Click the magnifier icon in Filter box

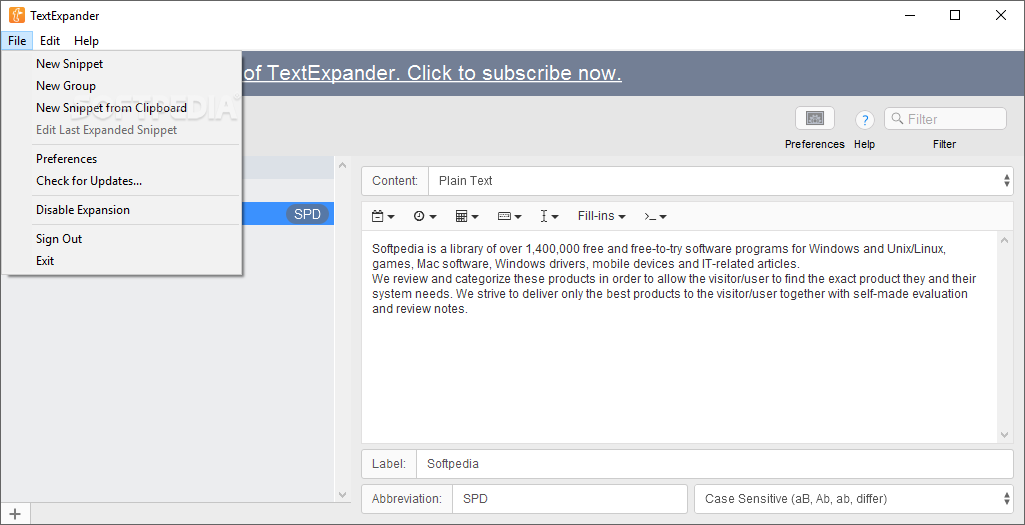[898, 119]
